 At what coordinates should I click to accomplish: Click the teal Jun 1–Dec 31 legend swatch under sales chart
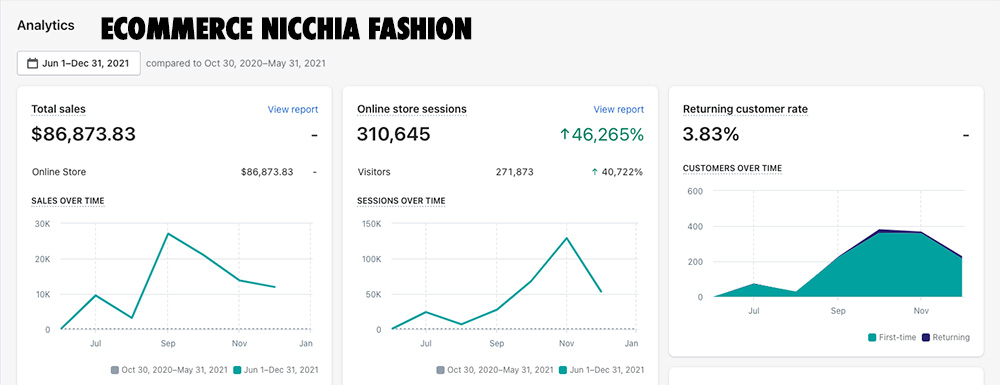click(x=237, y=370)
